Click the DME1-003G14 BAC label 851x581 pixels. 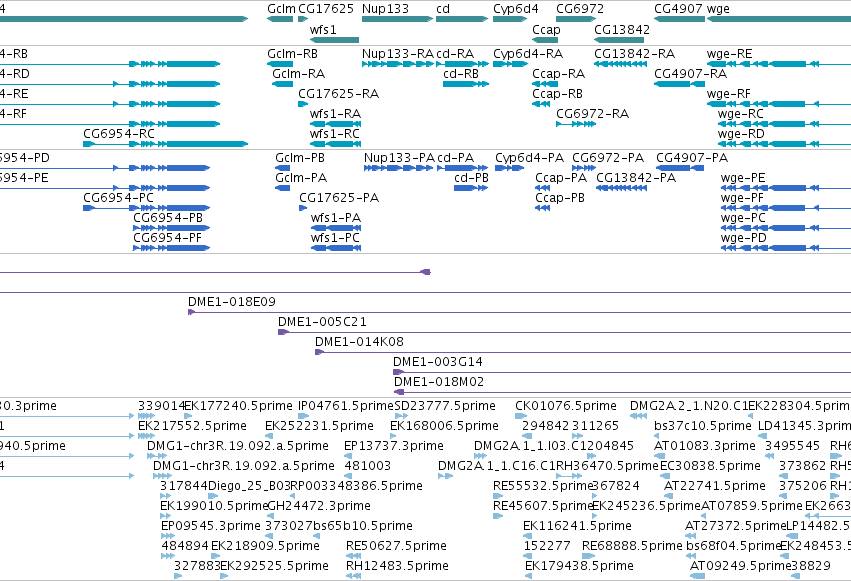(x=437, y=362)
